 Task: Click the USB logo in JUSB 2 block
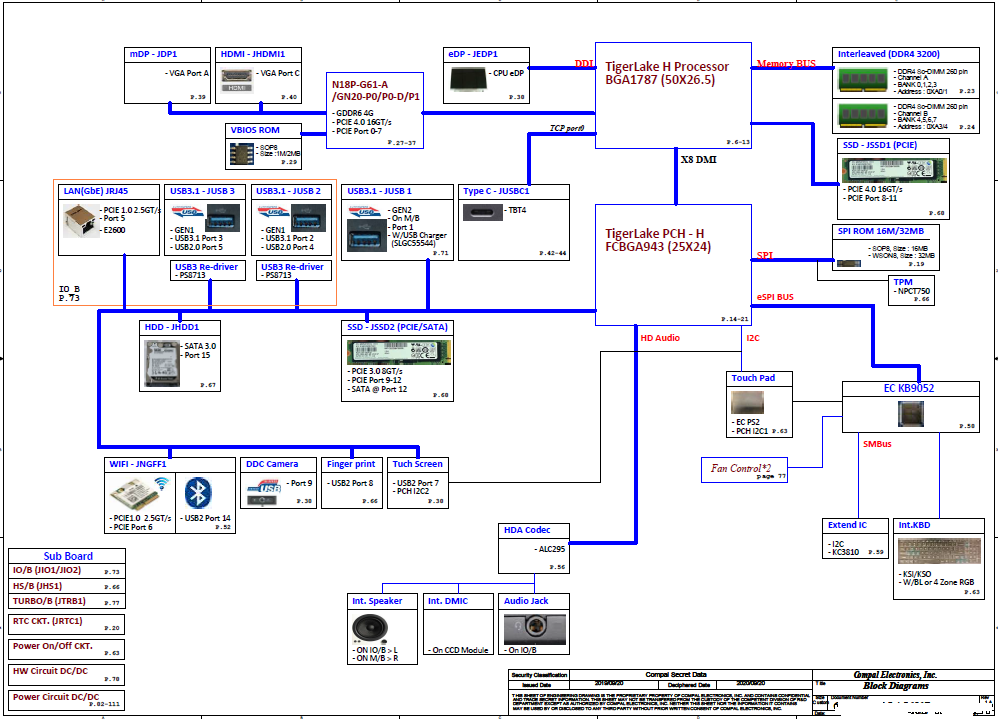[274, 211]
